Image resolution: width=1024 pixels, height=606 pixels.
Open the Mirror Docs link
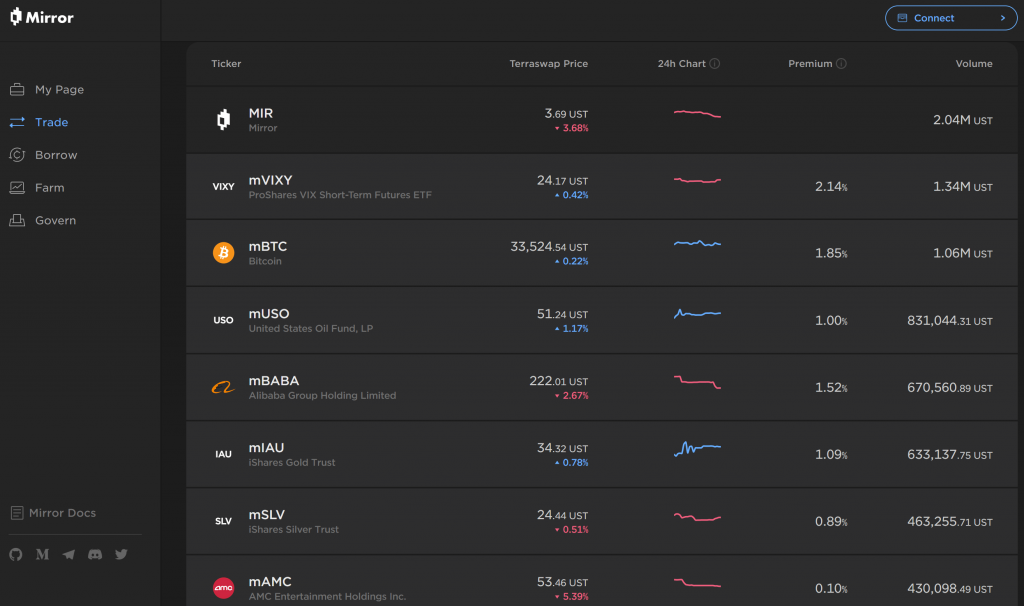click(62, 513)
